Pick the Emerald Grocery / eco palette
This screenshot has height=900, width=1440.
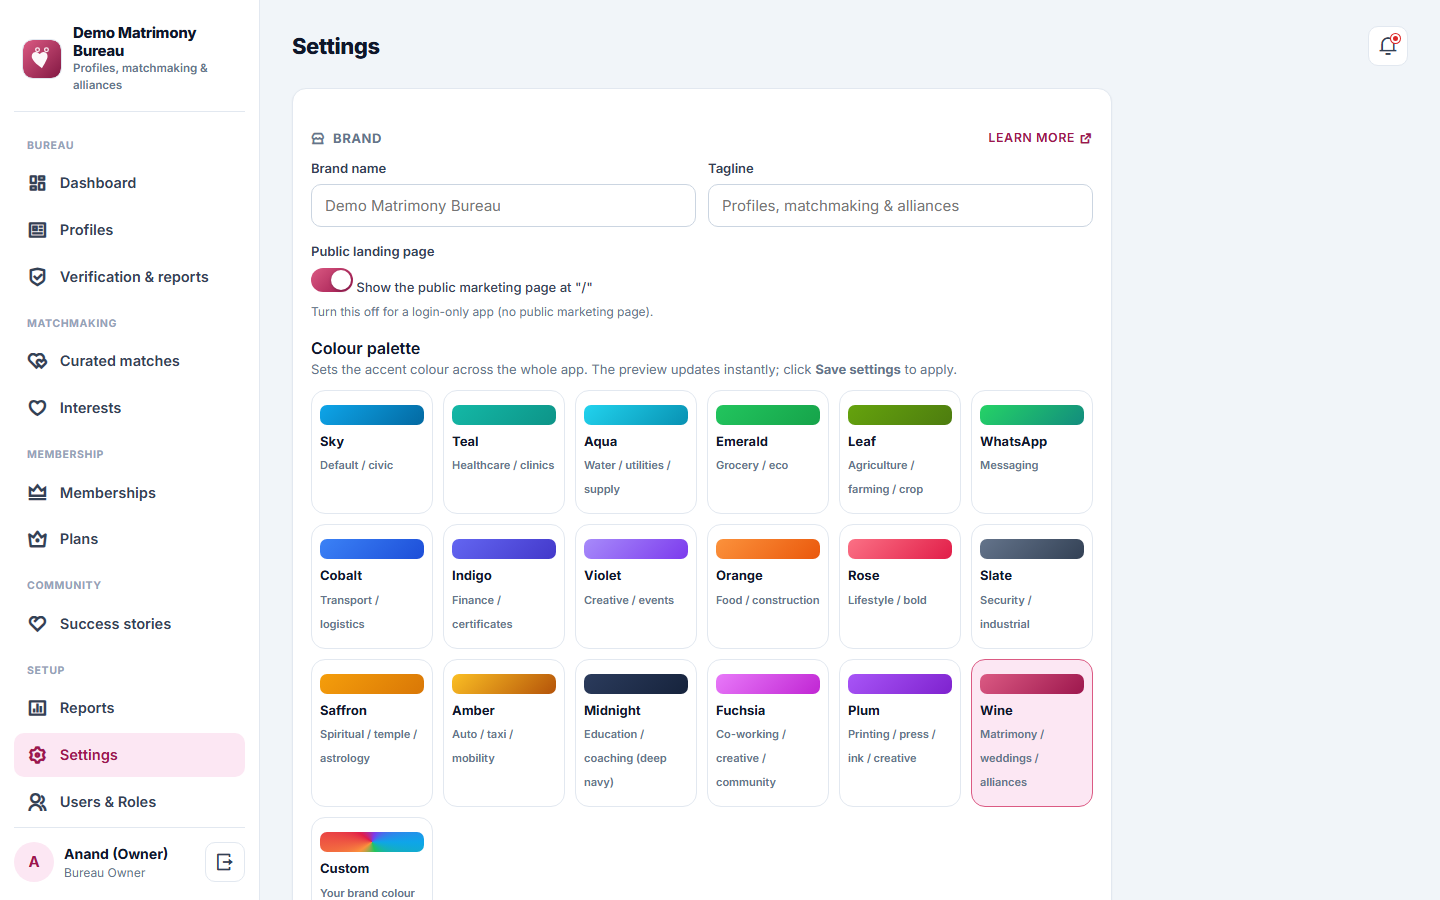(x=768, y=452)
